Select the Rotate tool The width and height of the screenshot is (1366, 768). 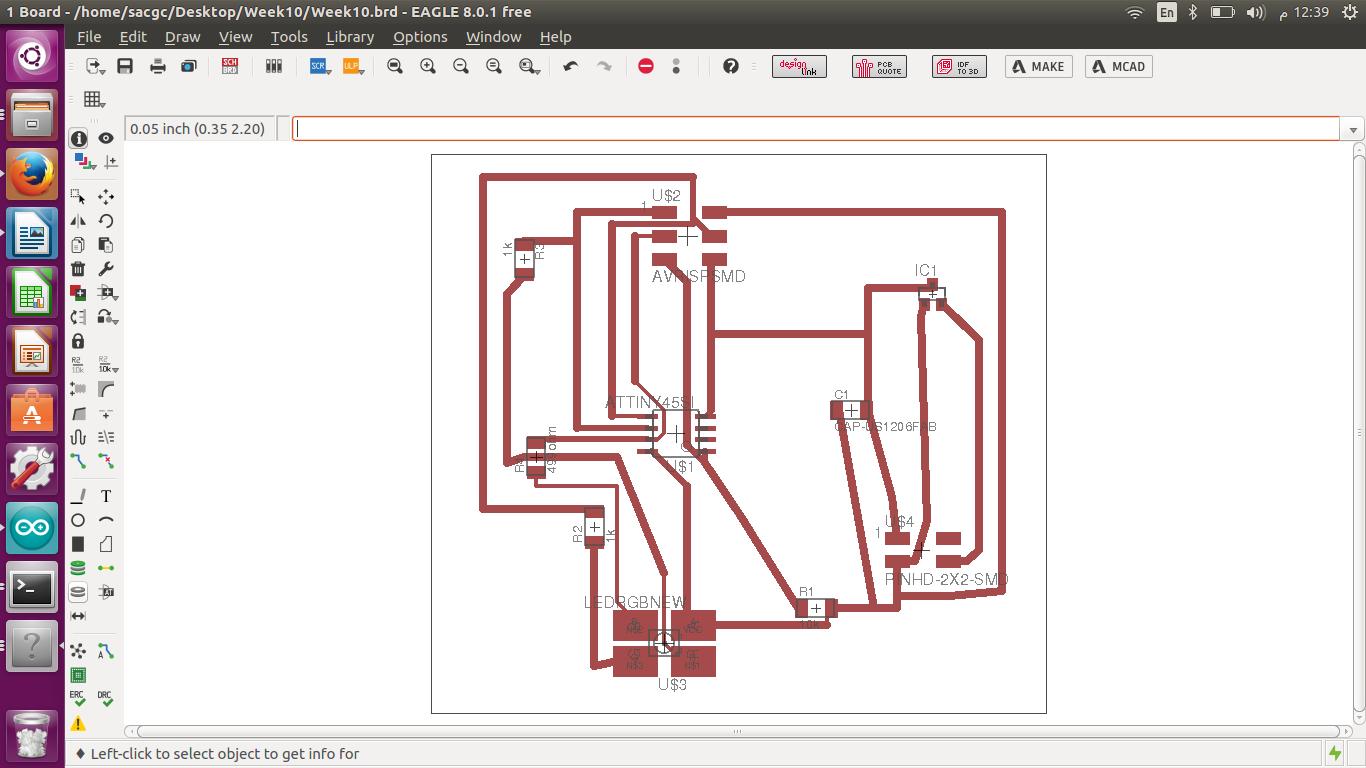click(106, 221)
